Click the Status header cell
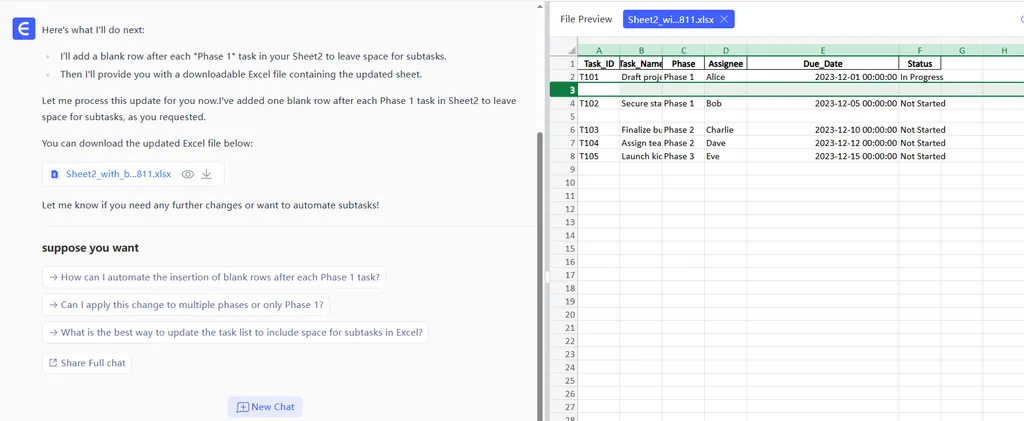 point(919,63)
